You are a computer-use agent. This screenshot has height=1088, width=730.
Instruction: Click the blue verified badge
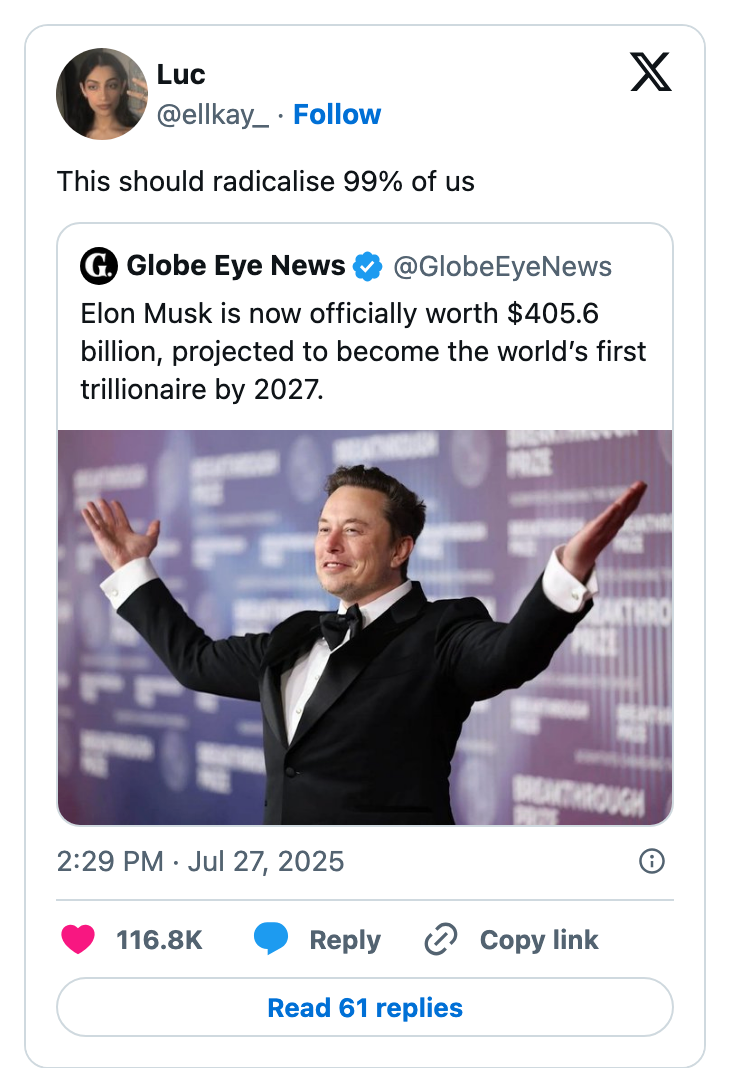[x=368, y=266]
